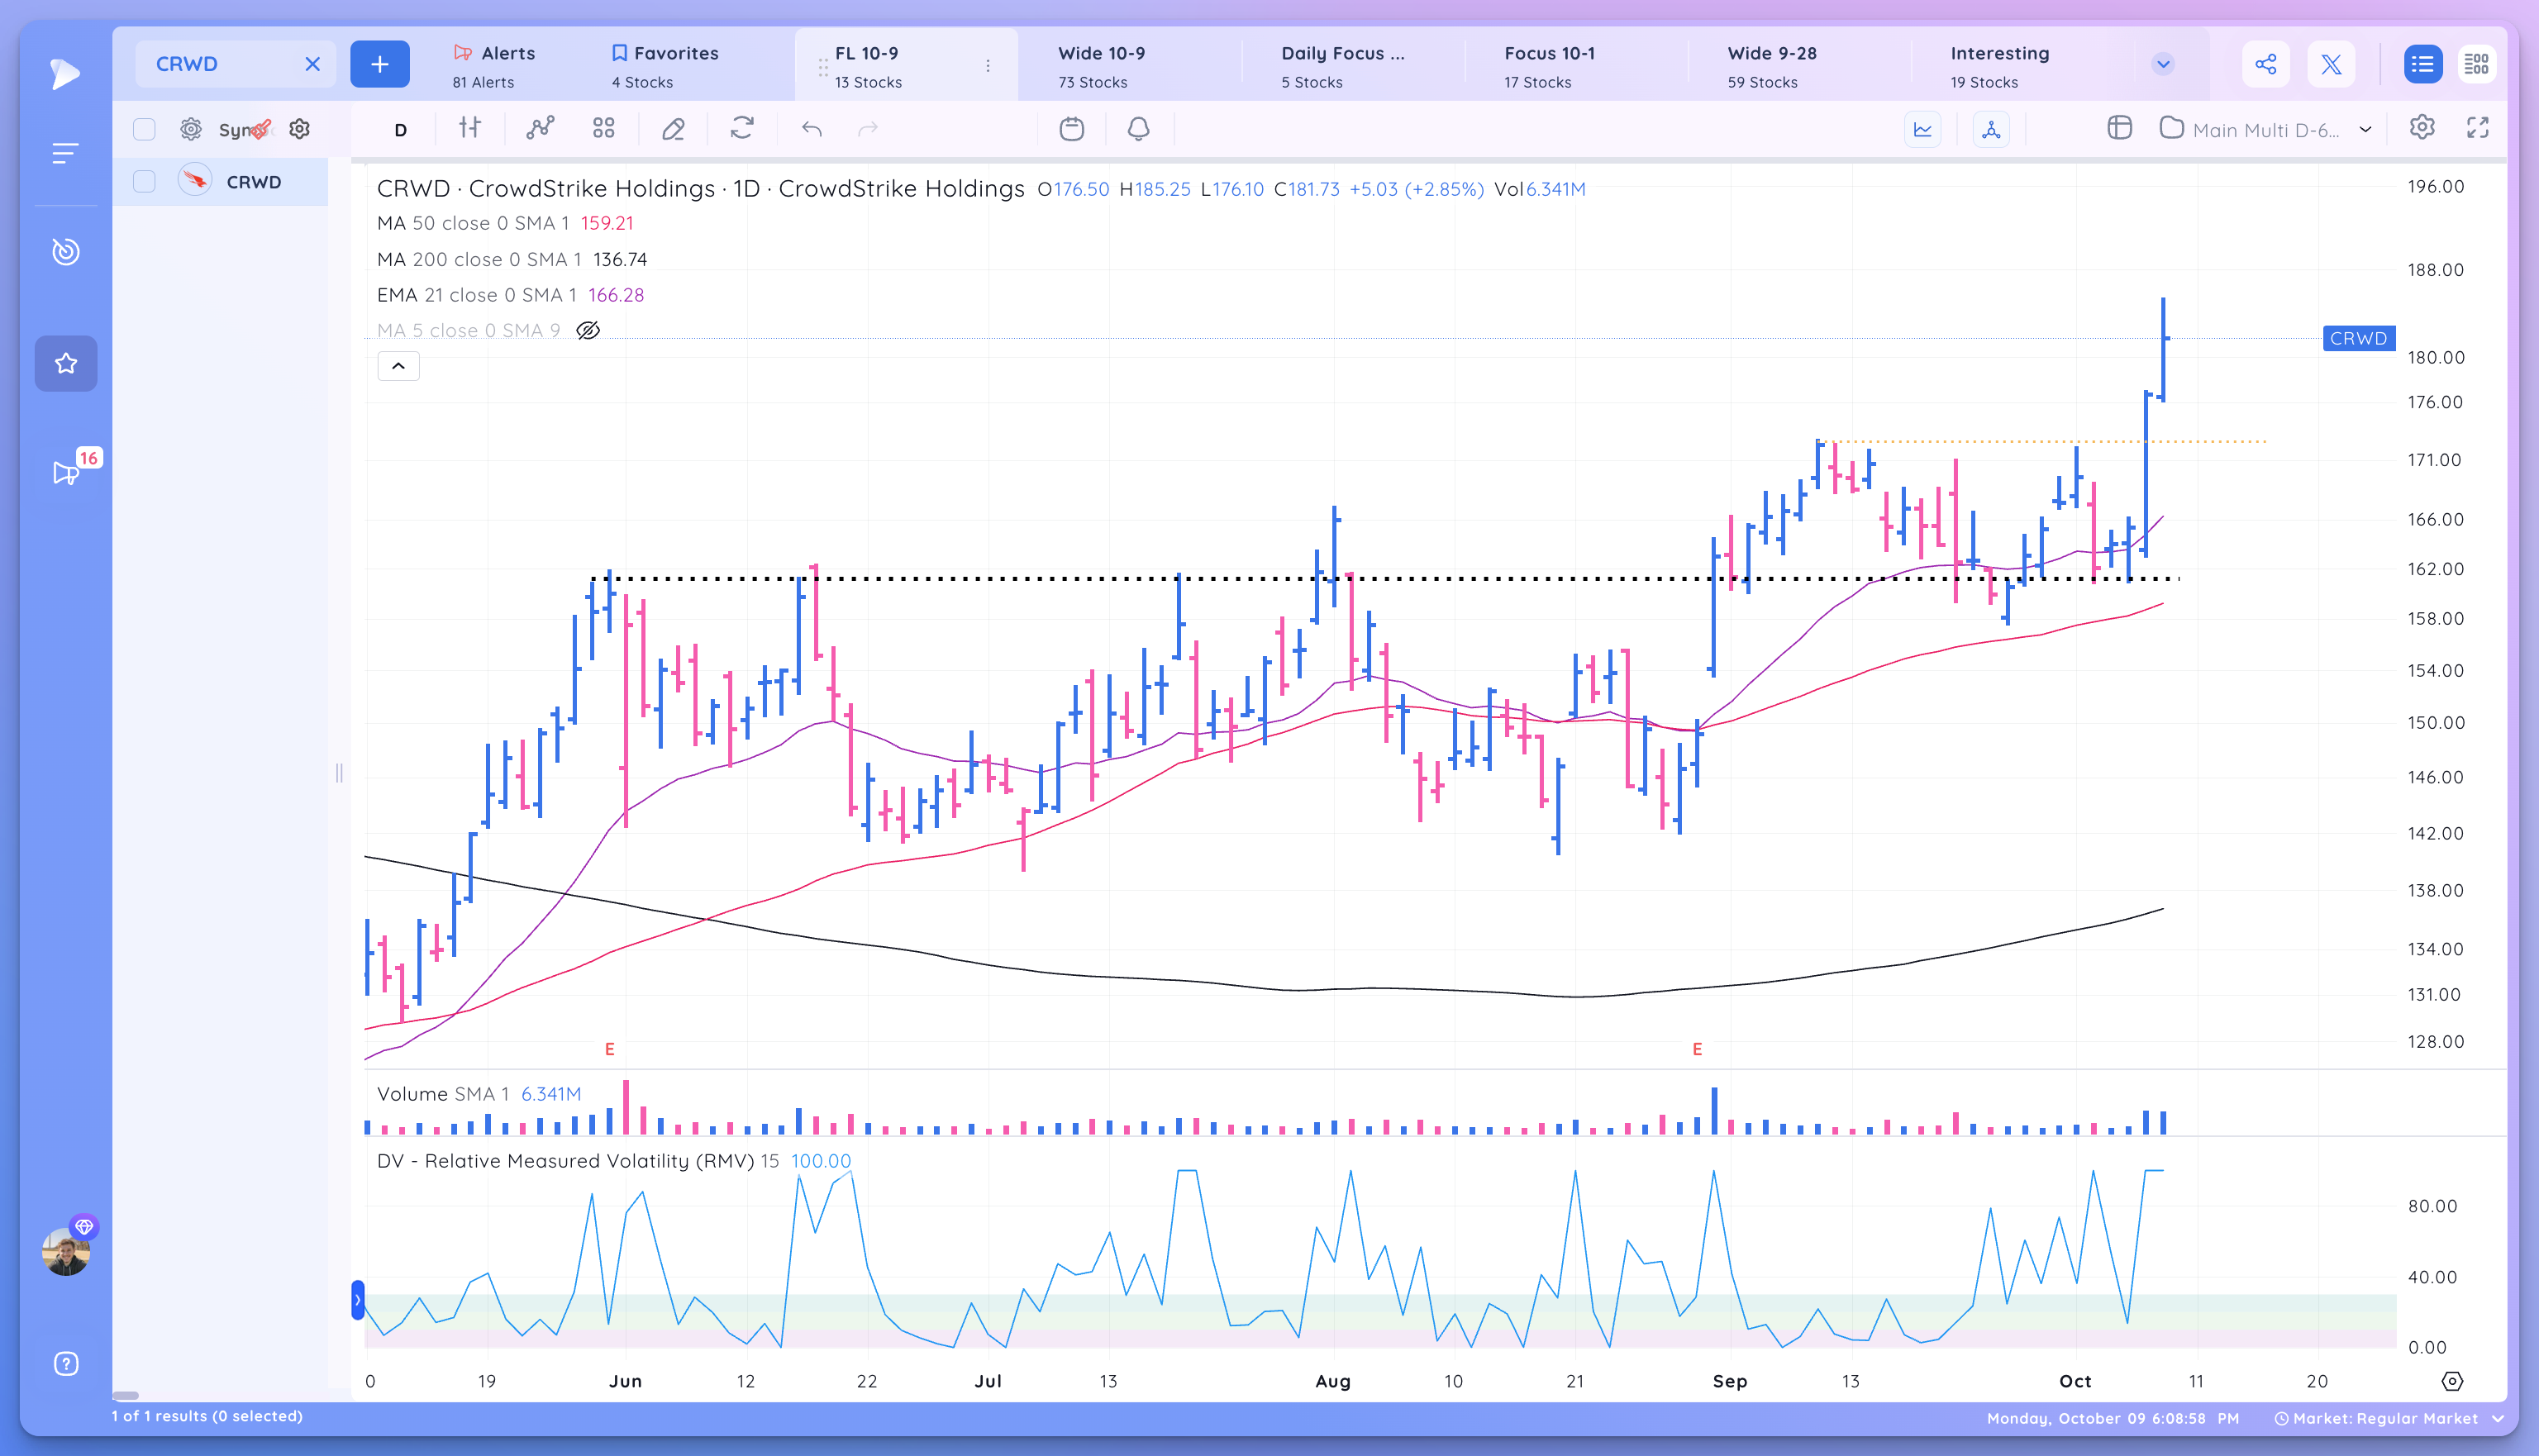This screenshot has width=2539, height=1456.
Task: Add new tab with plus button
Action: point(380,64)
